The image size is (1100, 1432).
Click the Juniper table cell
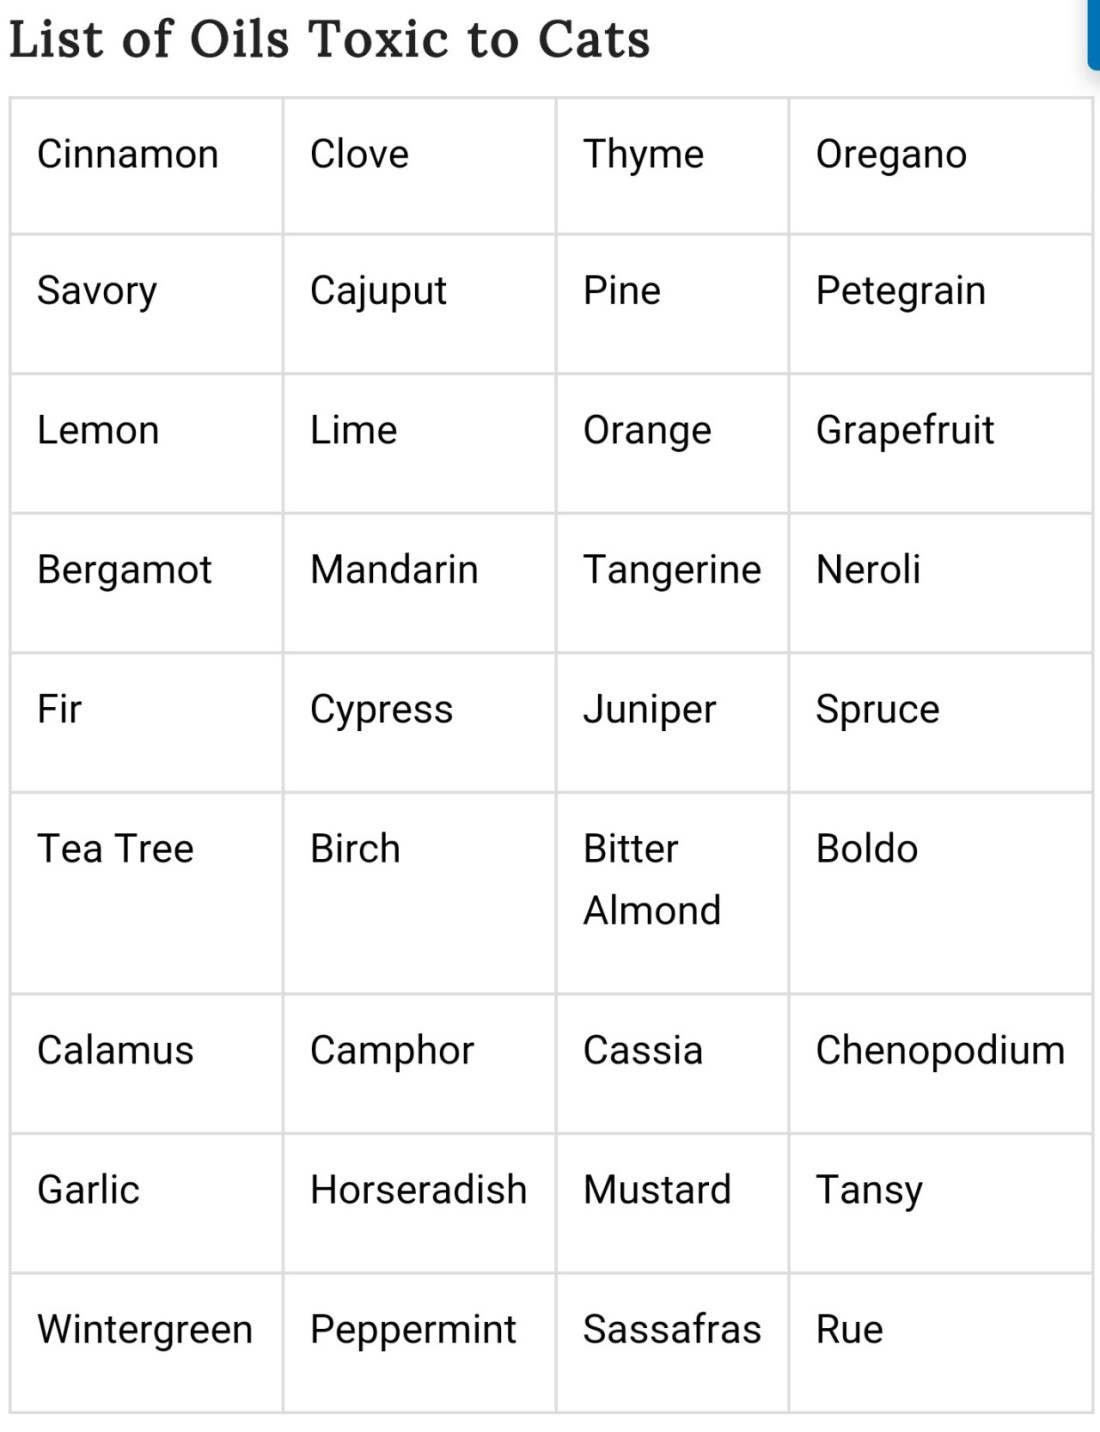click(650, 710)
